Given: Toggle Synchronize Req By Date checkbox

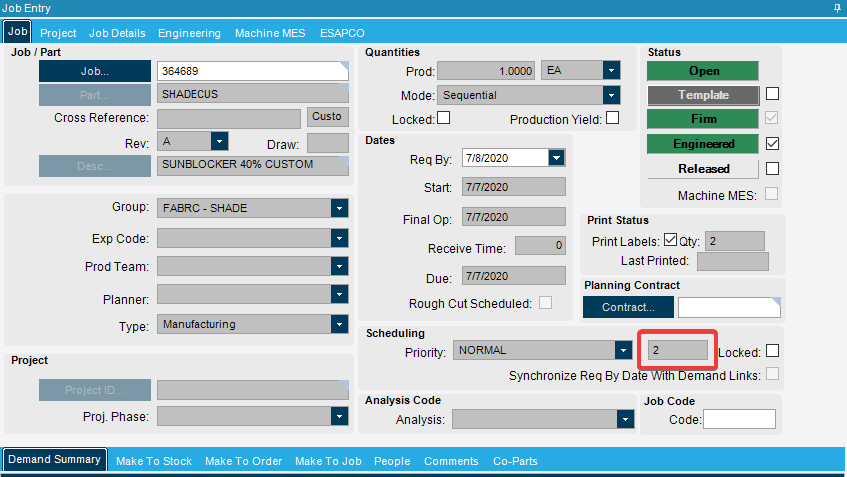Looking at the screenshot, I should pyautogui.click(x=772, y=374).
